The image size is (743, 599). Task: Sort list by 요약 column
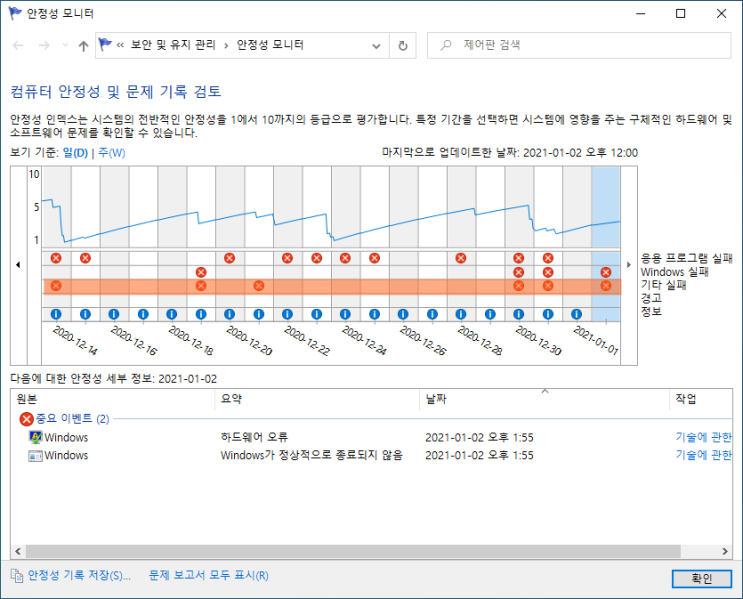pos(317,399)
